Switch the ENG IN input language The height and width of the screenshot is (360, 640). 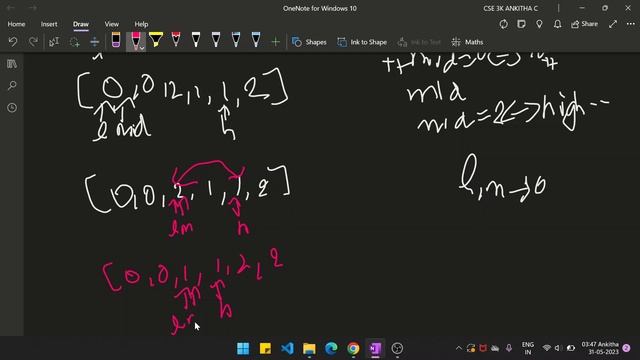click(528, 348)
